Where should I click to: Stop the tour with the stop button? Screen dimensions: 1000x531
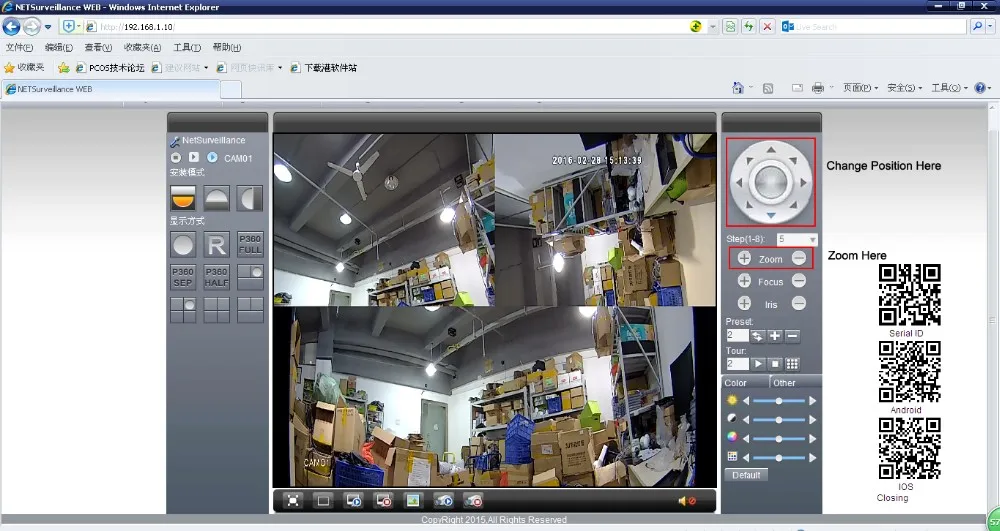point(775,364)
